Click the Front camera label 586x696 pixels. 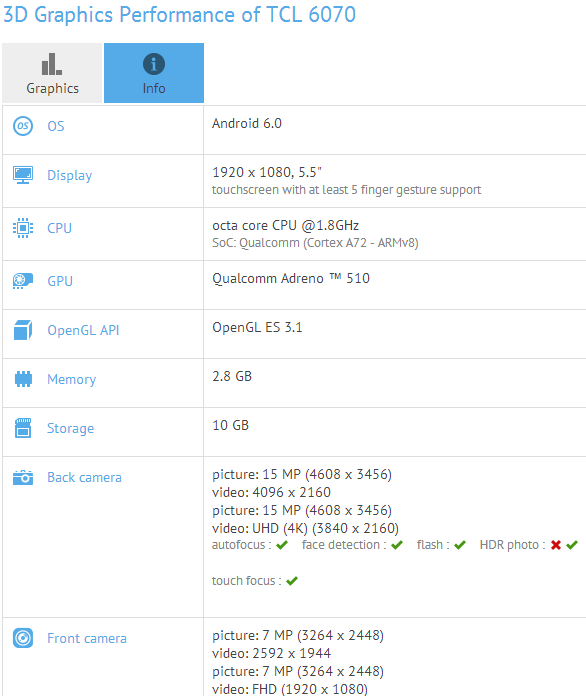pyautogui.click(x=87, y=638)
